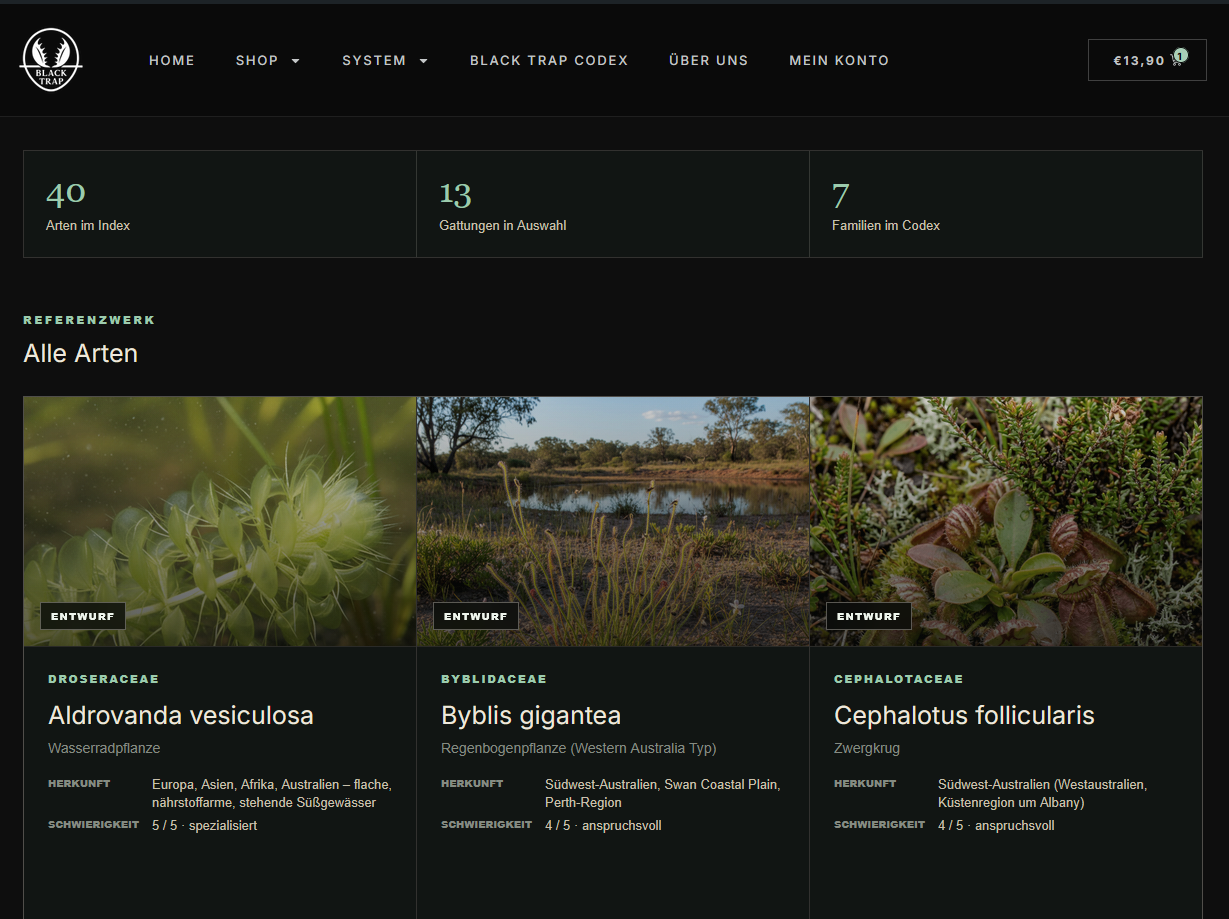Screen dimensions: 1229x919
Task: Click the 13 Gattungen in Auswahl stat
Action: coord(613,204)
